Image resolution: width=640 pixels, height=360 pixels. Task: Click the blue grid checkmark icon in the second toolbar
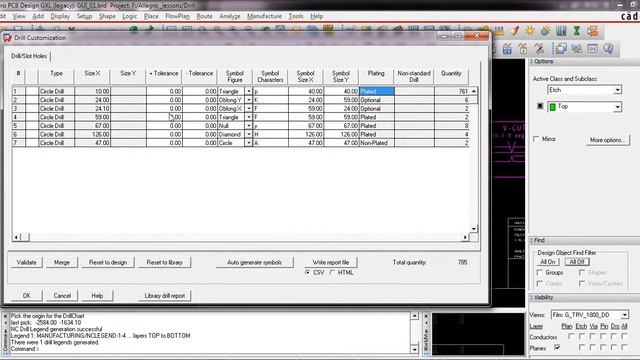pos(507,49)
